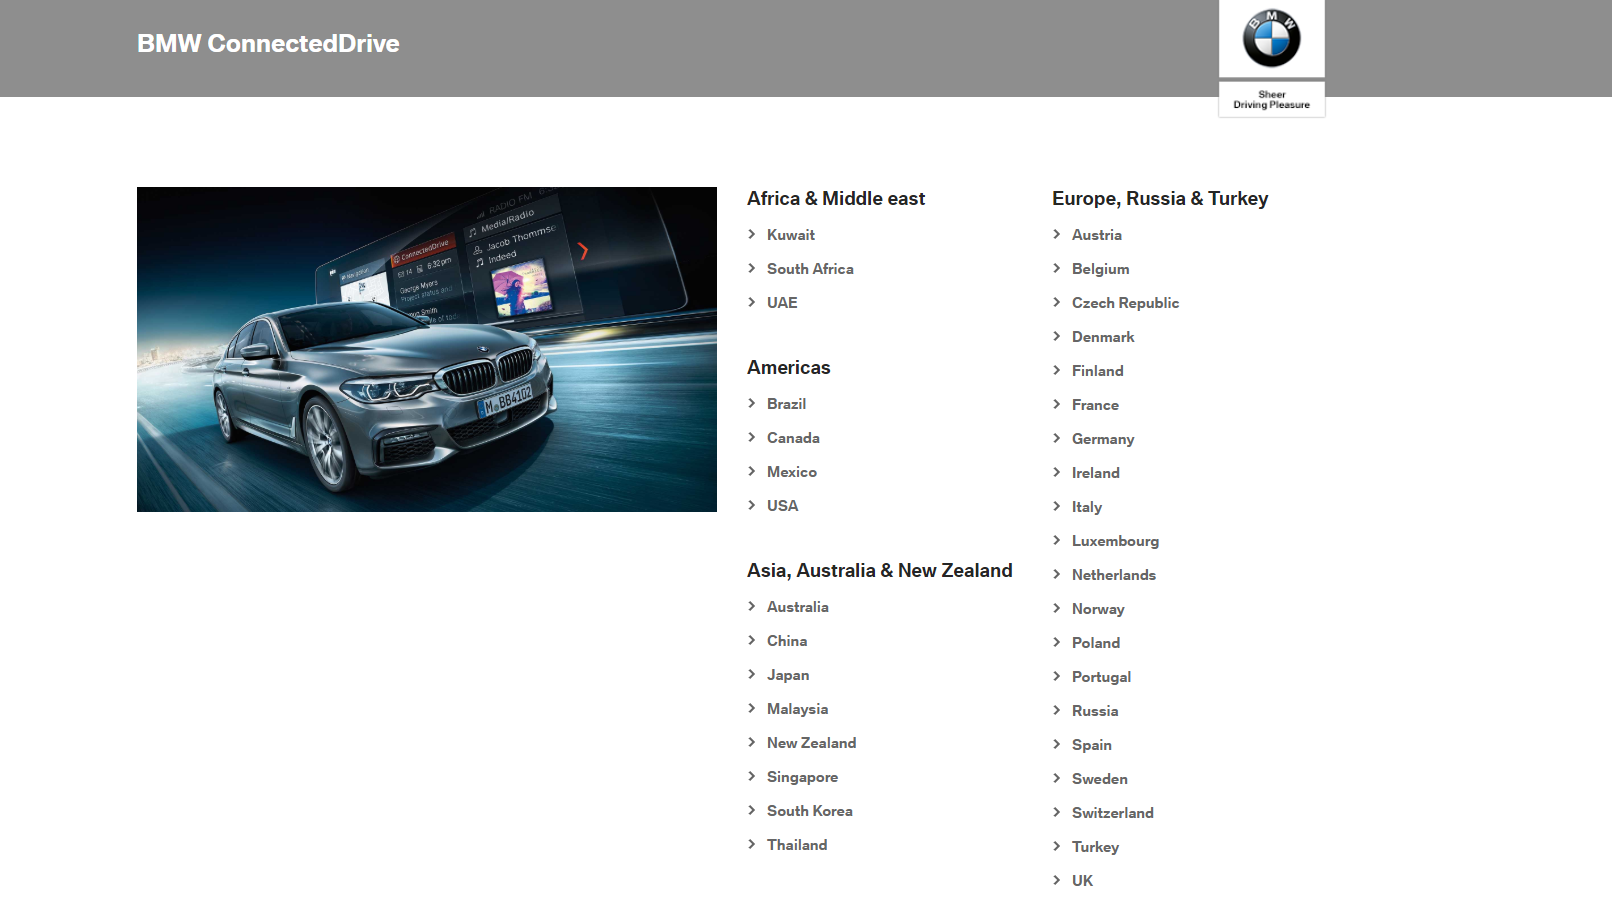Click the chevron arrow beside Italy
This screenshot has width=1612, height=919.
[x=1057, y=506]
